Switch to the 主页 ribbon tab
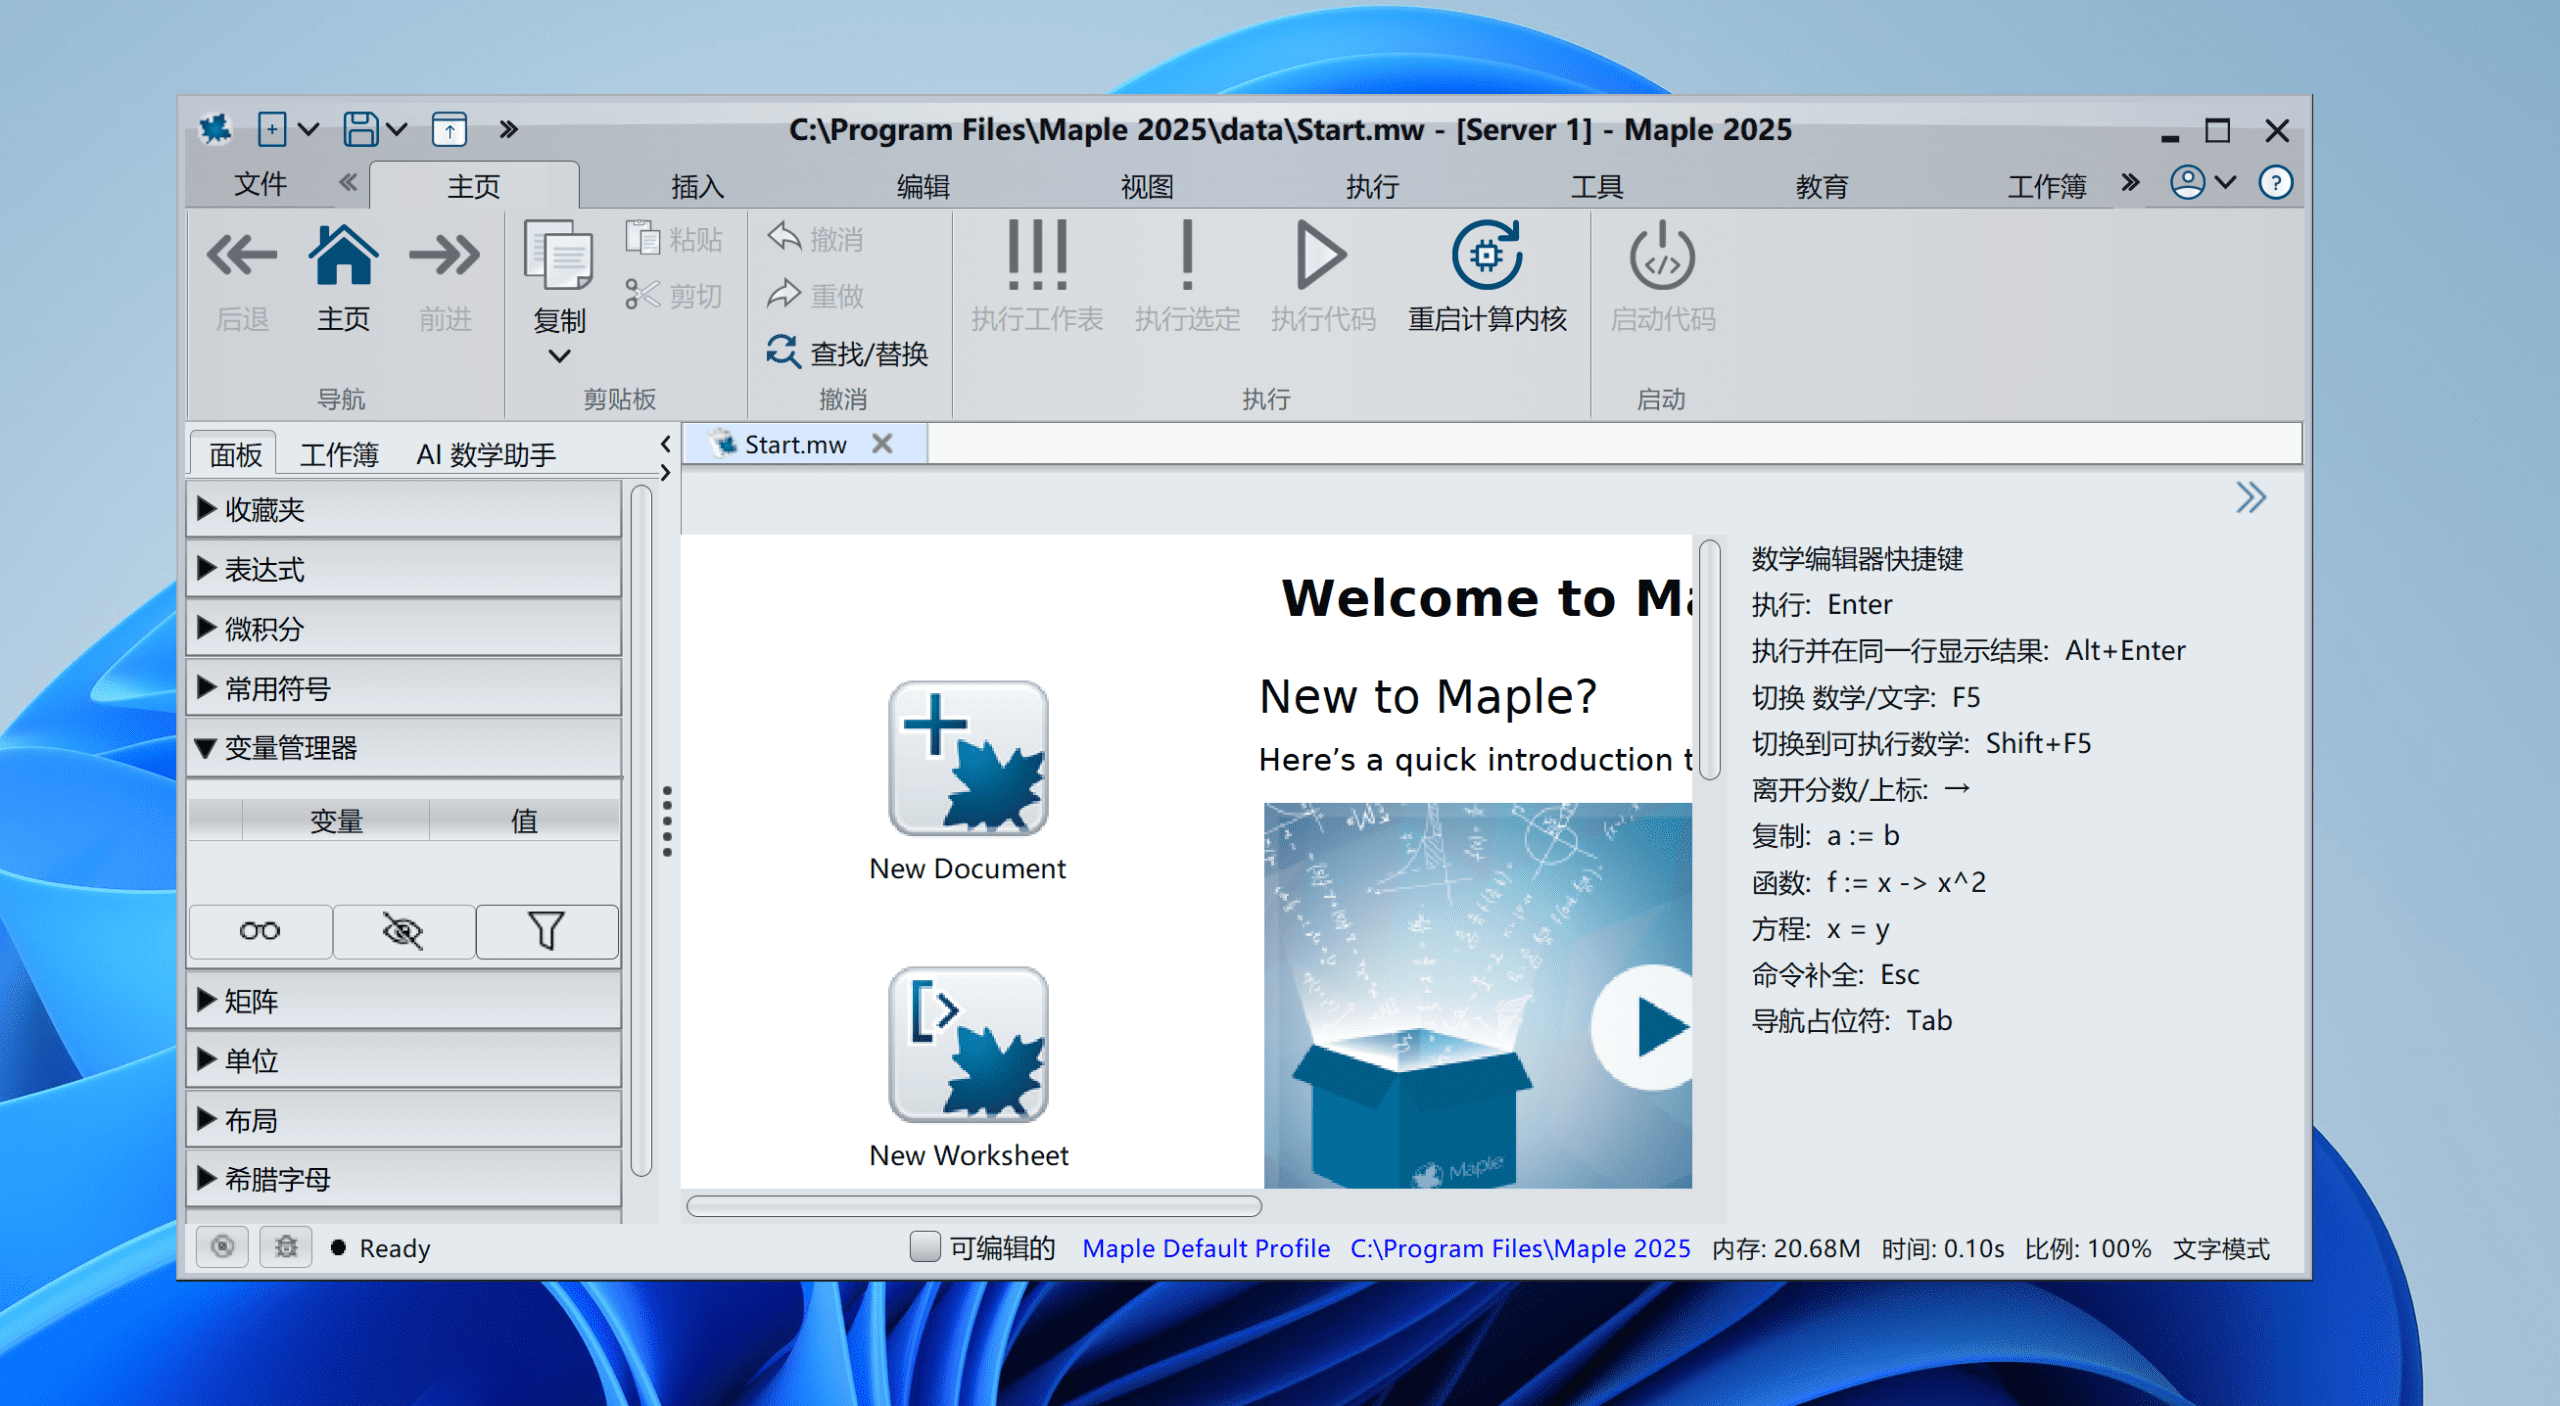This screenshot has height=1406, width=2560. (x=473, y=186)
